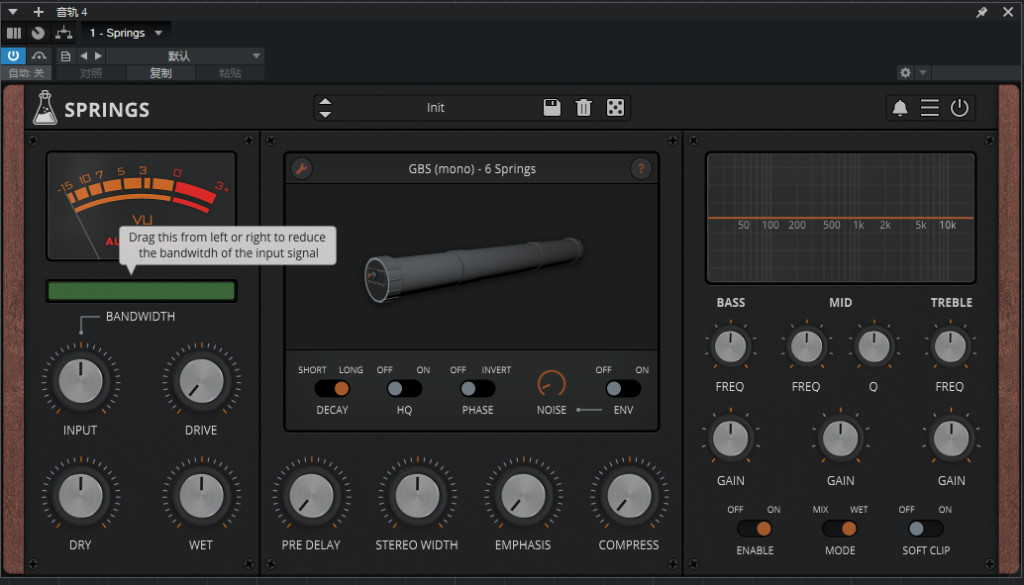Click the orange NOISE knob
The height and width of the screenshot is (585, 1024).
coord(551,384)
